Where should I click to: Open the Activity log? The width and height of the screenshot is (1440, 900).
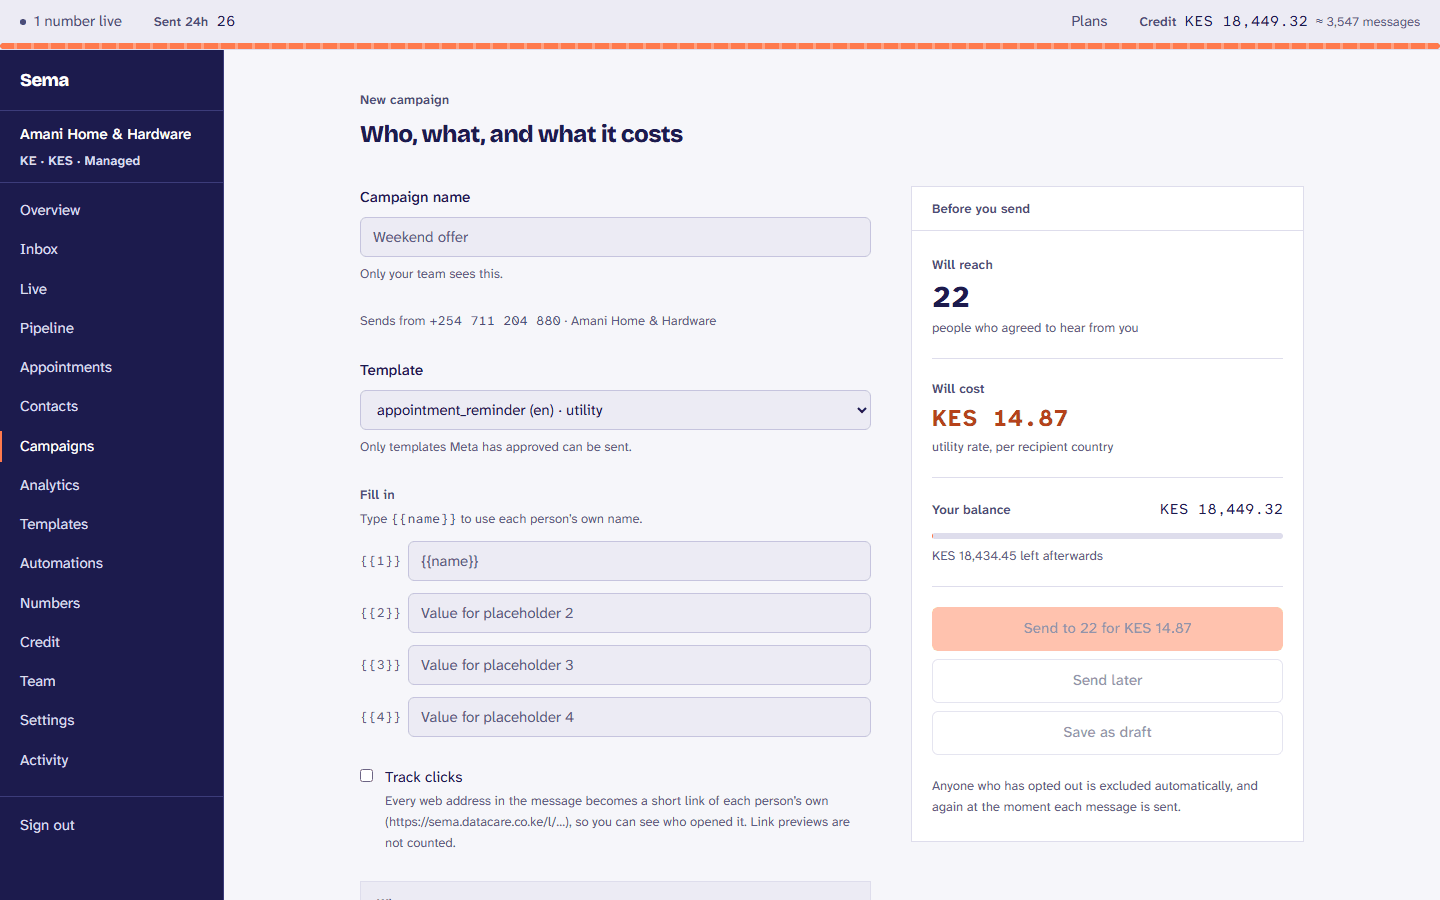[112, 760]
